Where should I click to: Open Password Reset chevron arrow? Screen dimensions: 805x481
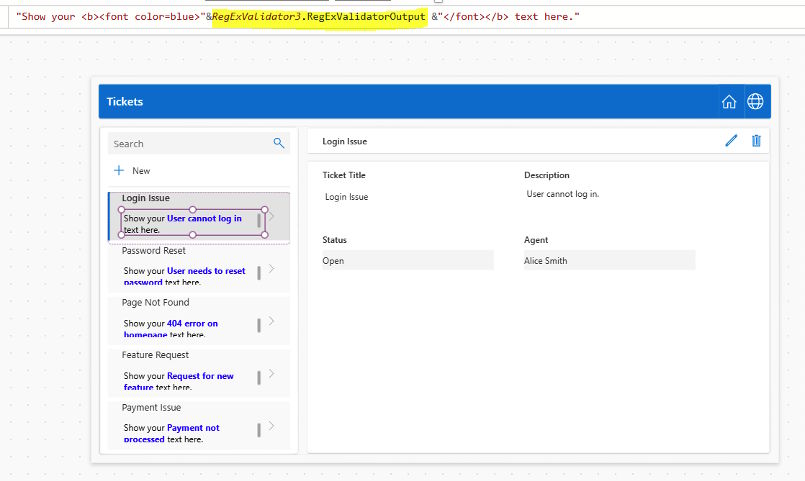point(272,269)
